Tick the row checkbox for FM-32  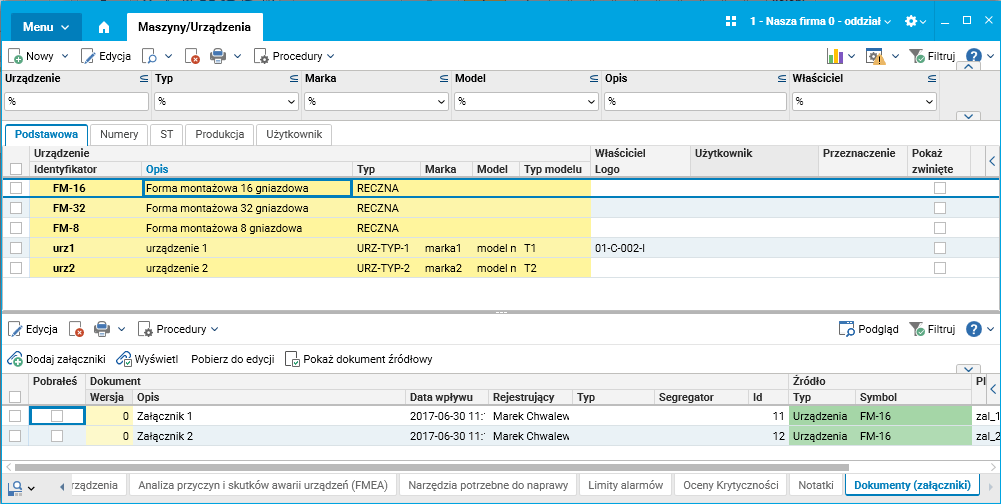click(16, 208)
